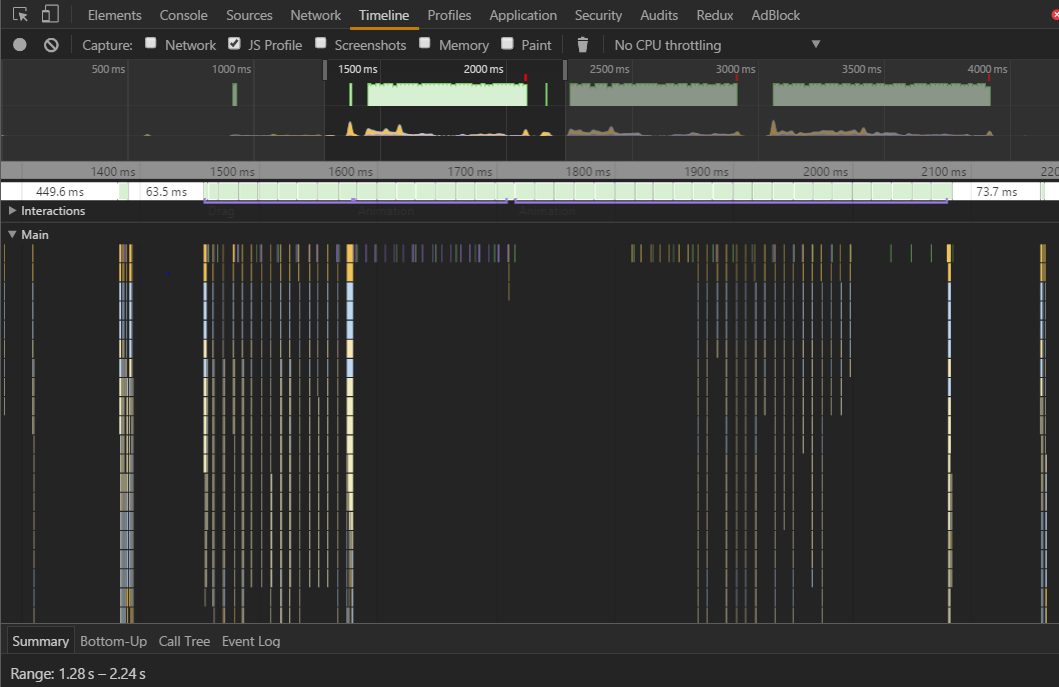
Task: Enable the Screenshots capture checkbox
Action: [321, 44]
